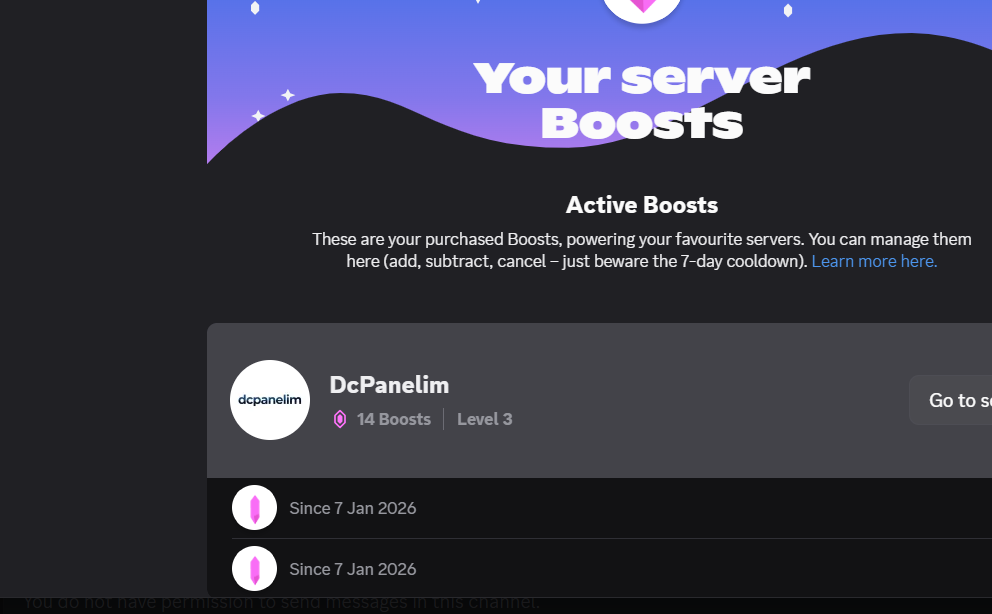992x614 pixels.
Task: Open the 'Learn more here.' link
Action: click(x=874, y=261)
